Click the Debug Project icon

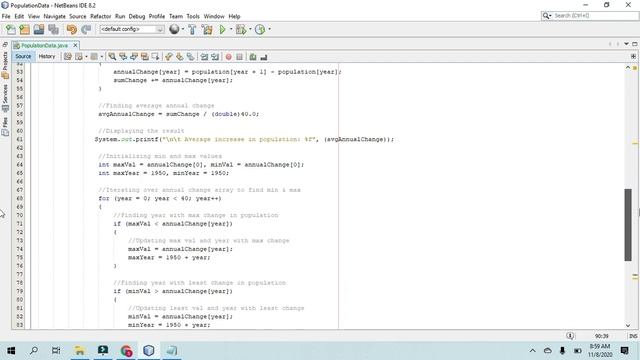coord(241,29)
